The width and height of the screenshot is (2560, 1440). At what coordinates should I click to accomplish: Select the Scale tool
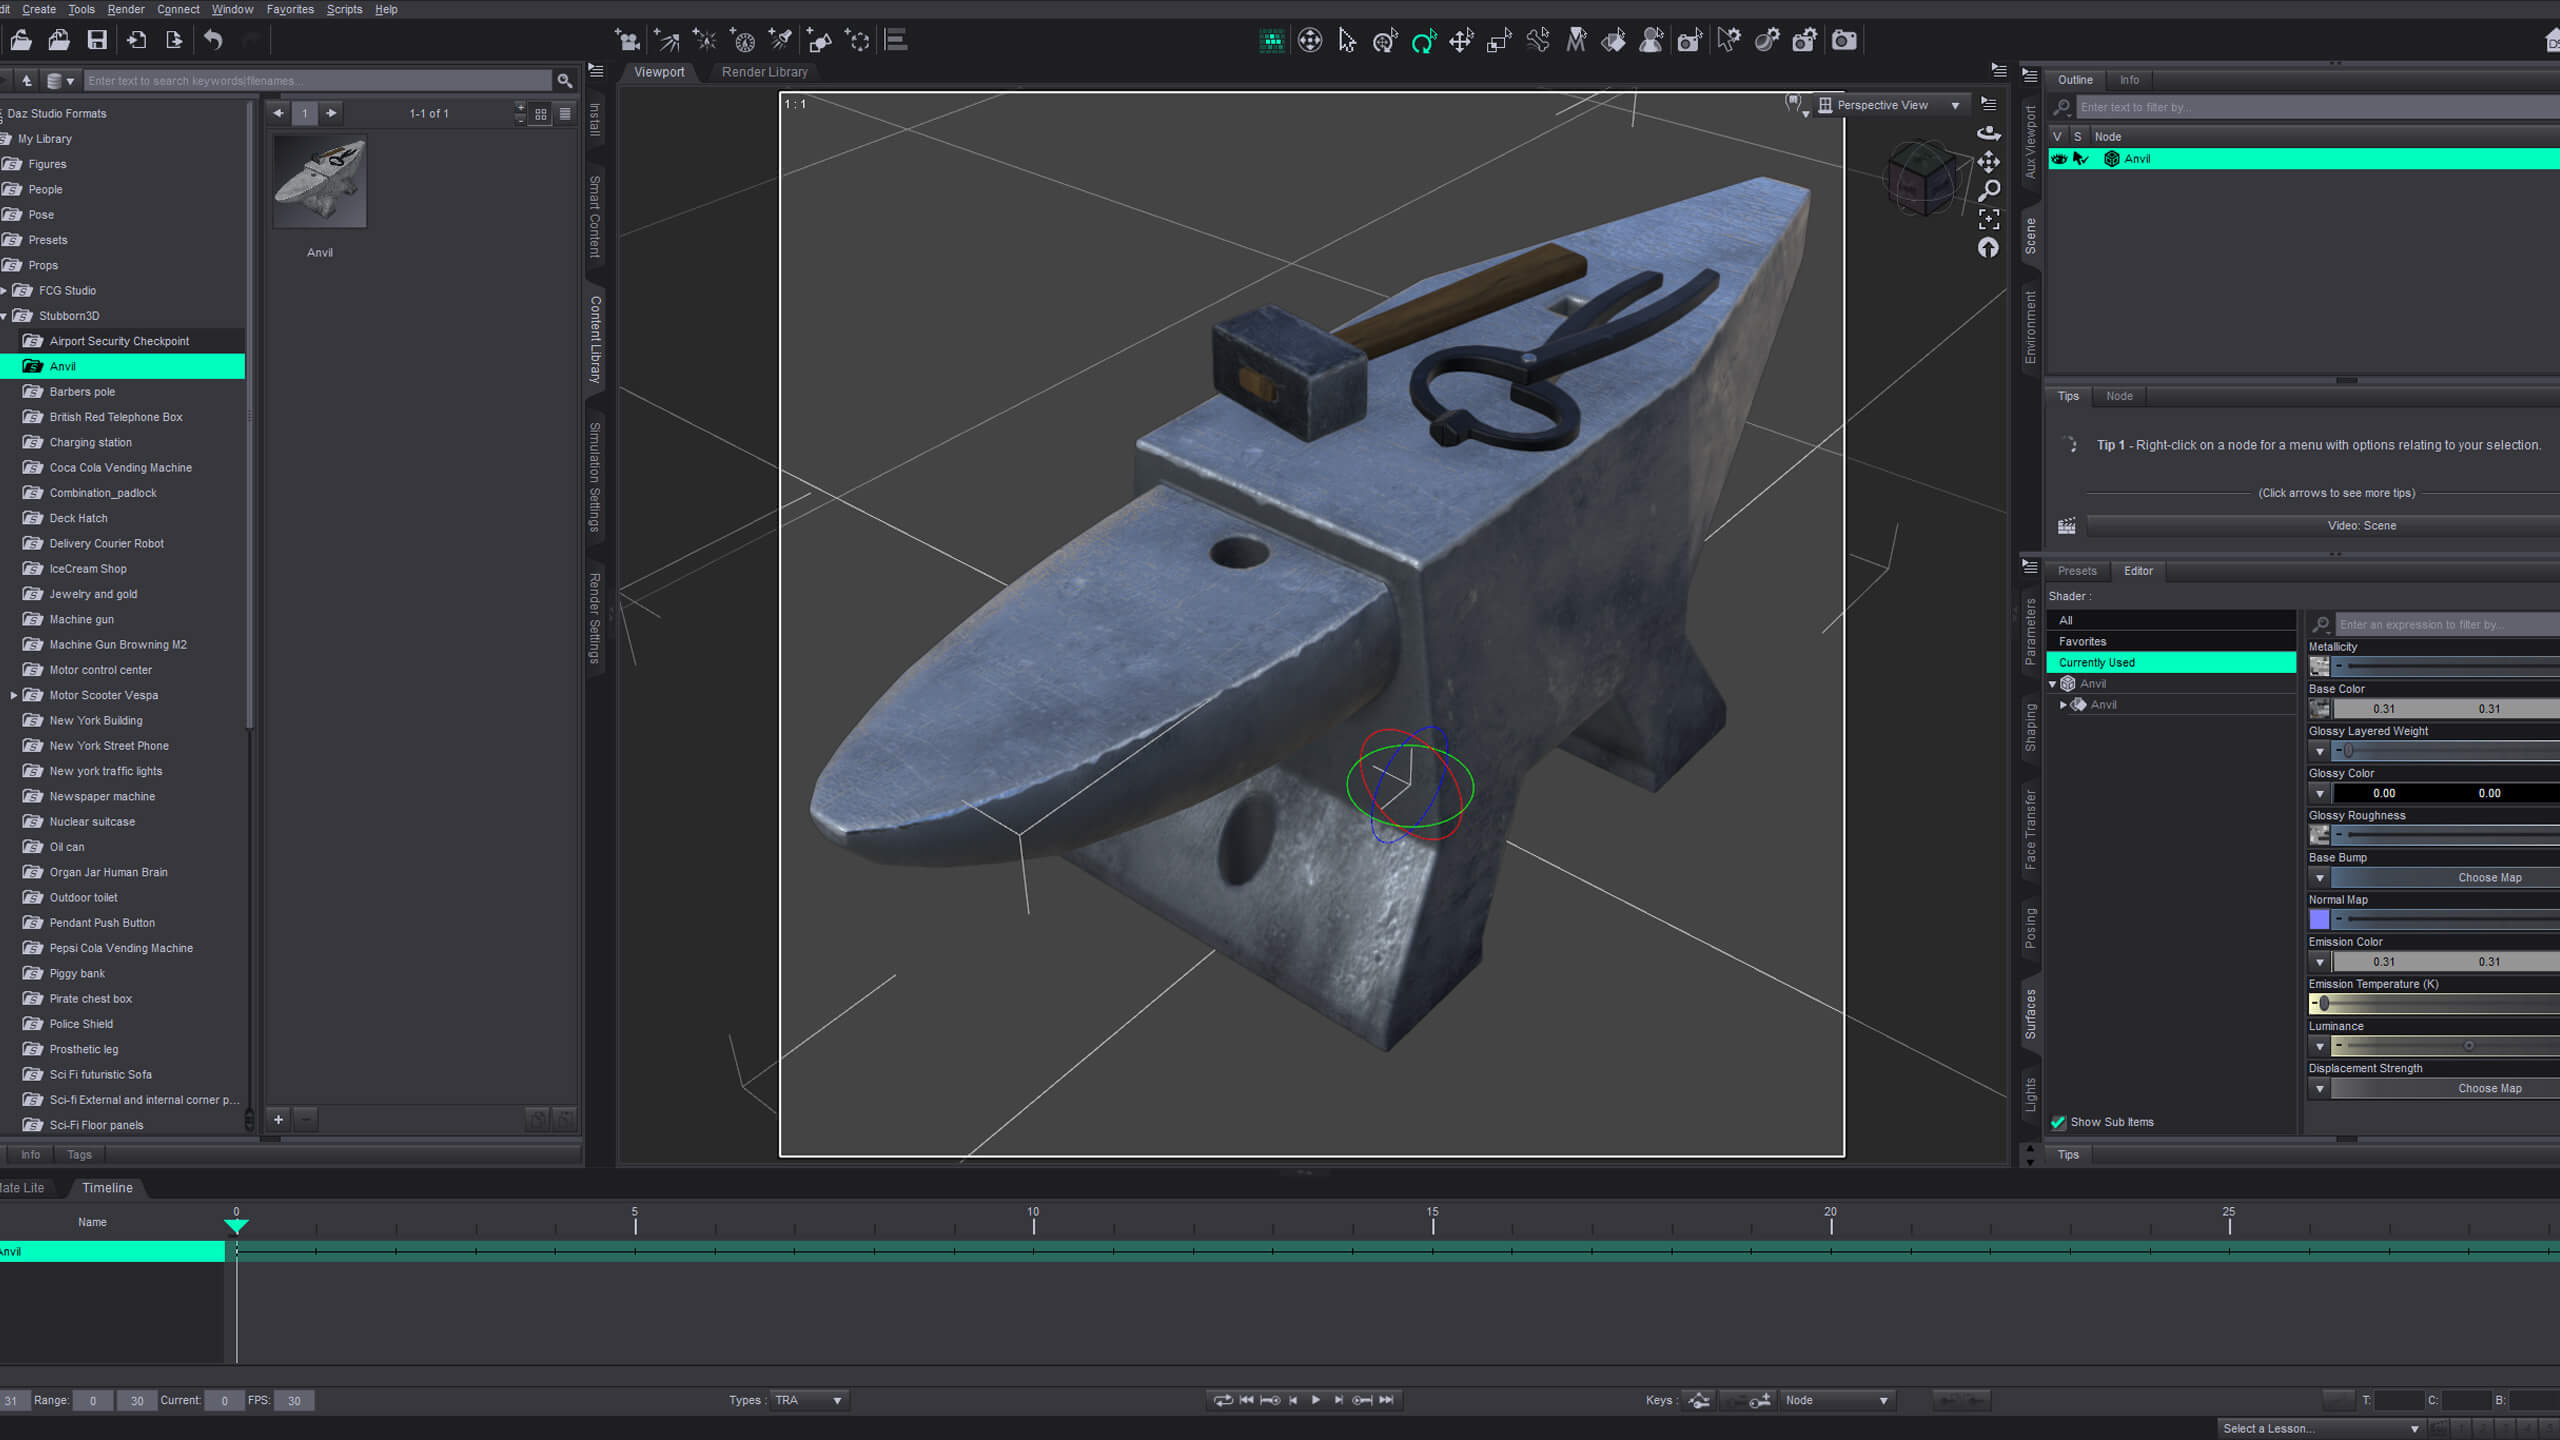(x=1499, y=40)
